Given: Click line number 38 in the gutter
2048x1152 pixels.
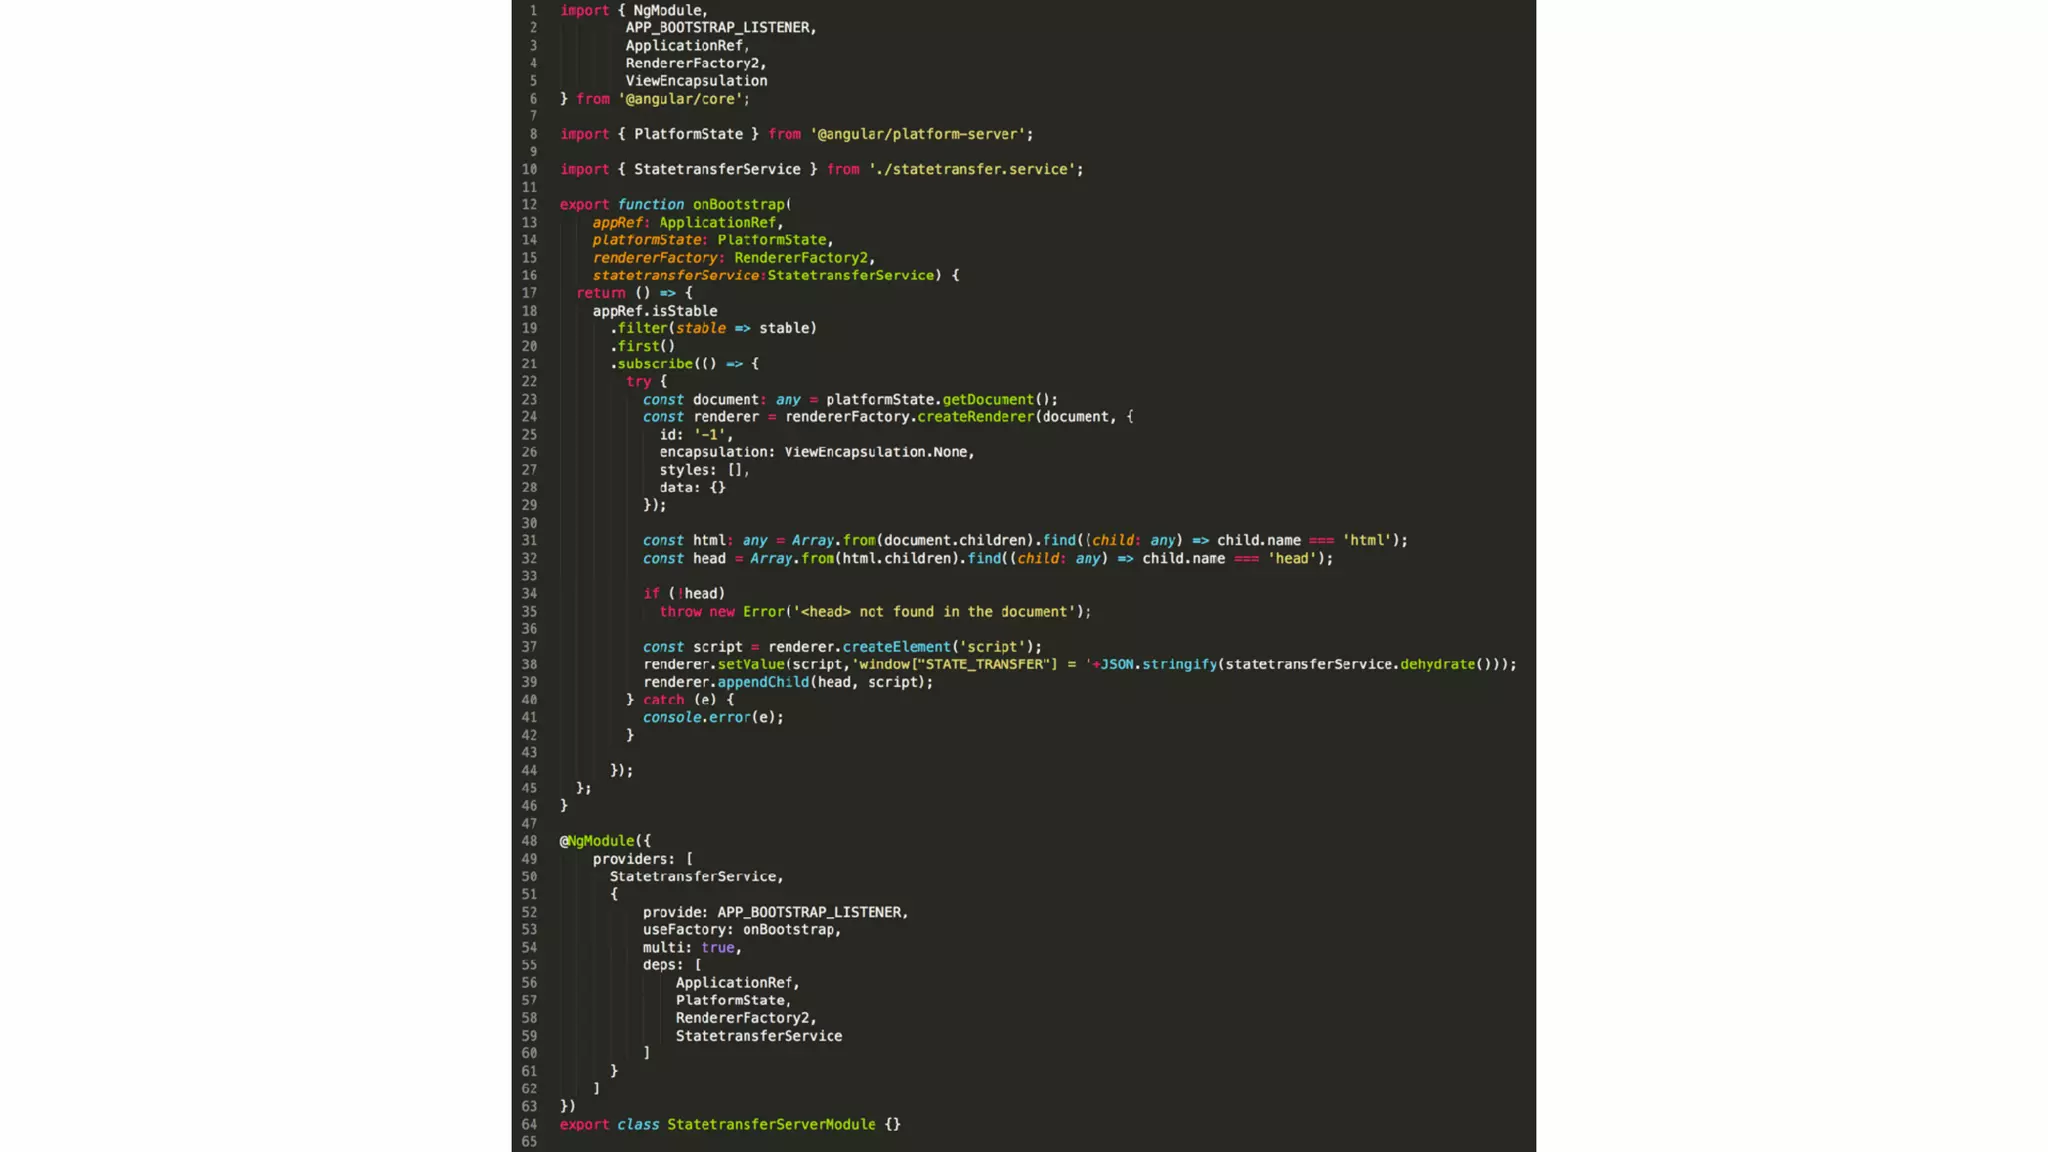Looking at the screenshot, I should [x=529, y=665].
